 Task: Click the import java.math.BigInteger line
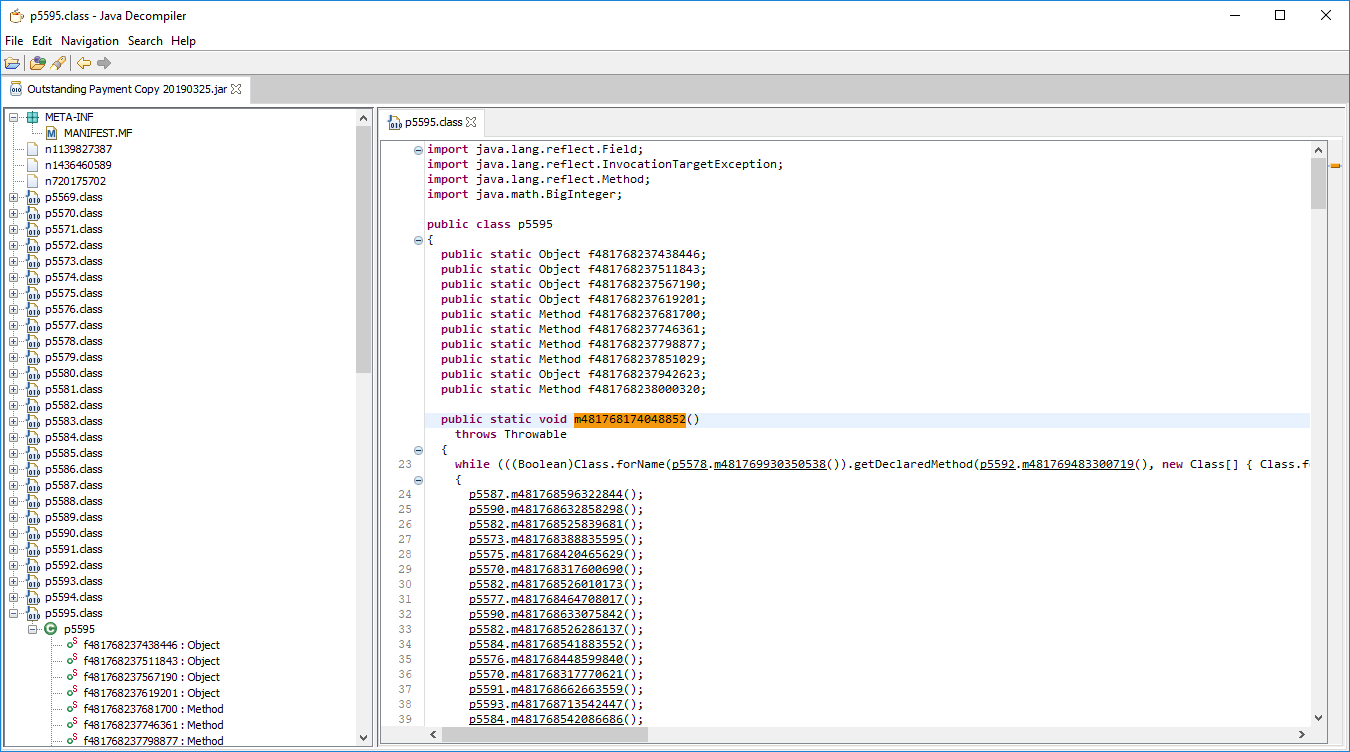pos(525,194)
